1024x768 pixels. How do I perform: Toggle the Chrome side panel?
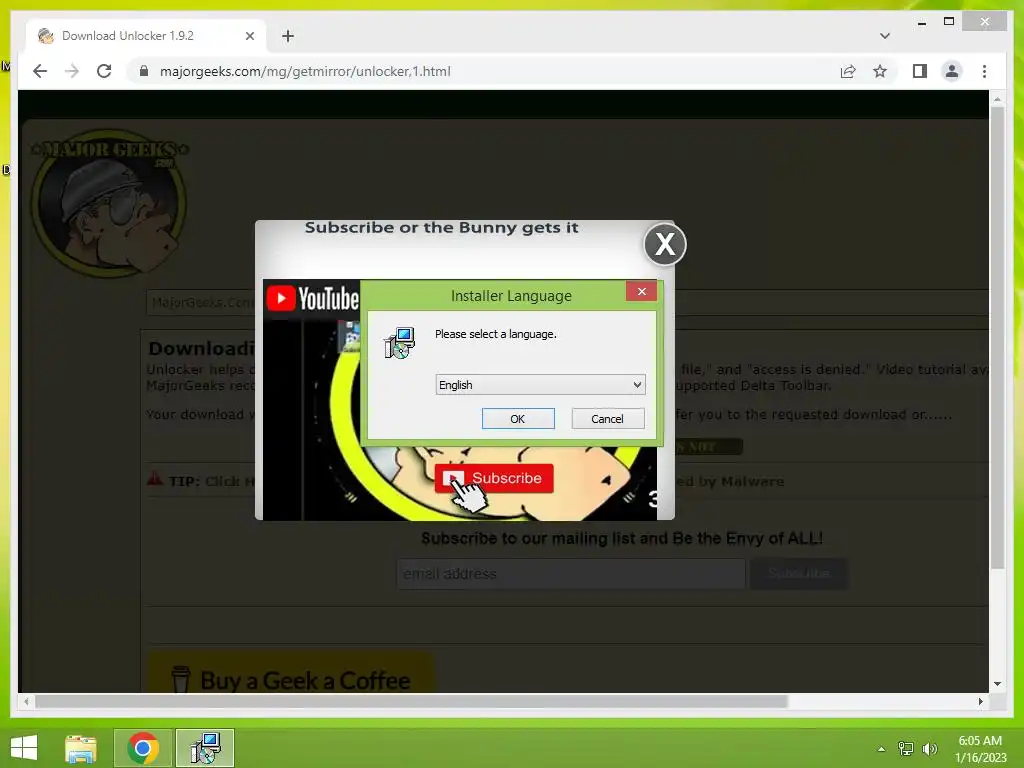pyautogui.click(x=920, y=71)
